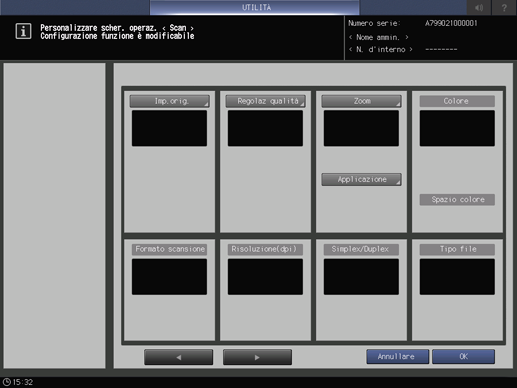Click the Numero serie label
The image size is (517, 388).
click(x=374, y=23)
